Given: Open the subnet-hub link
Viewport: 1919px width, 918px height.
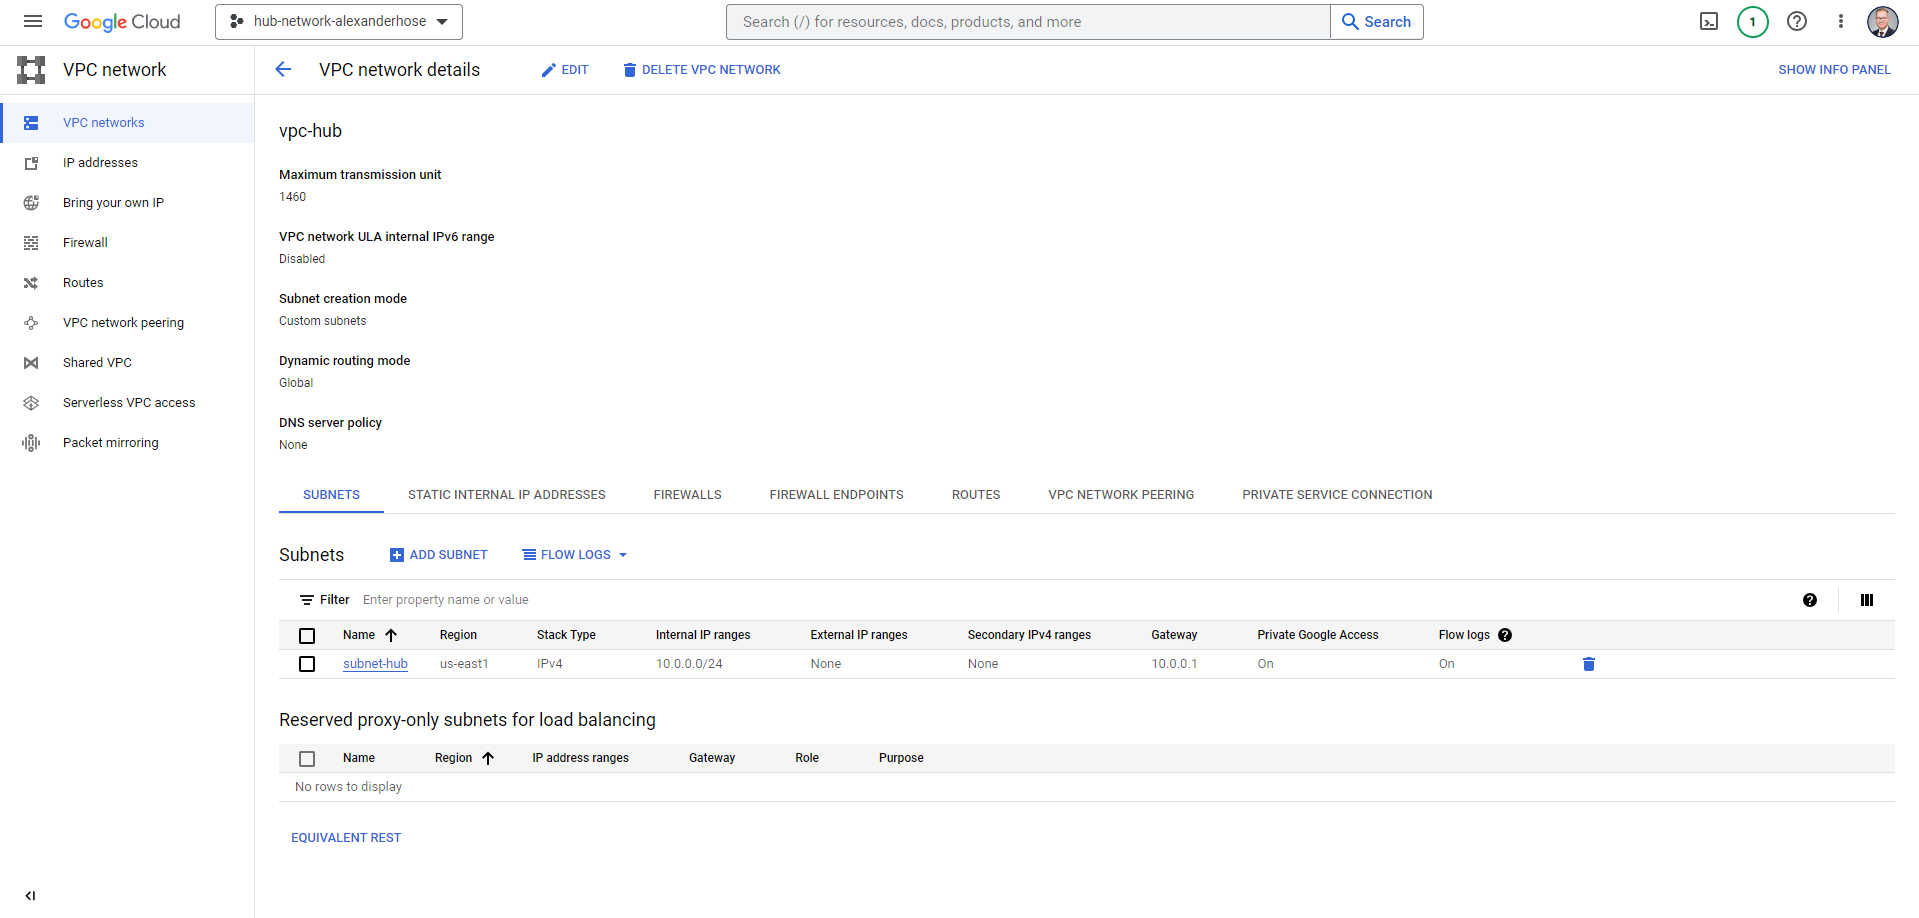Looking at the screenshot, I should (375, 664).
